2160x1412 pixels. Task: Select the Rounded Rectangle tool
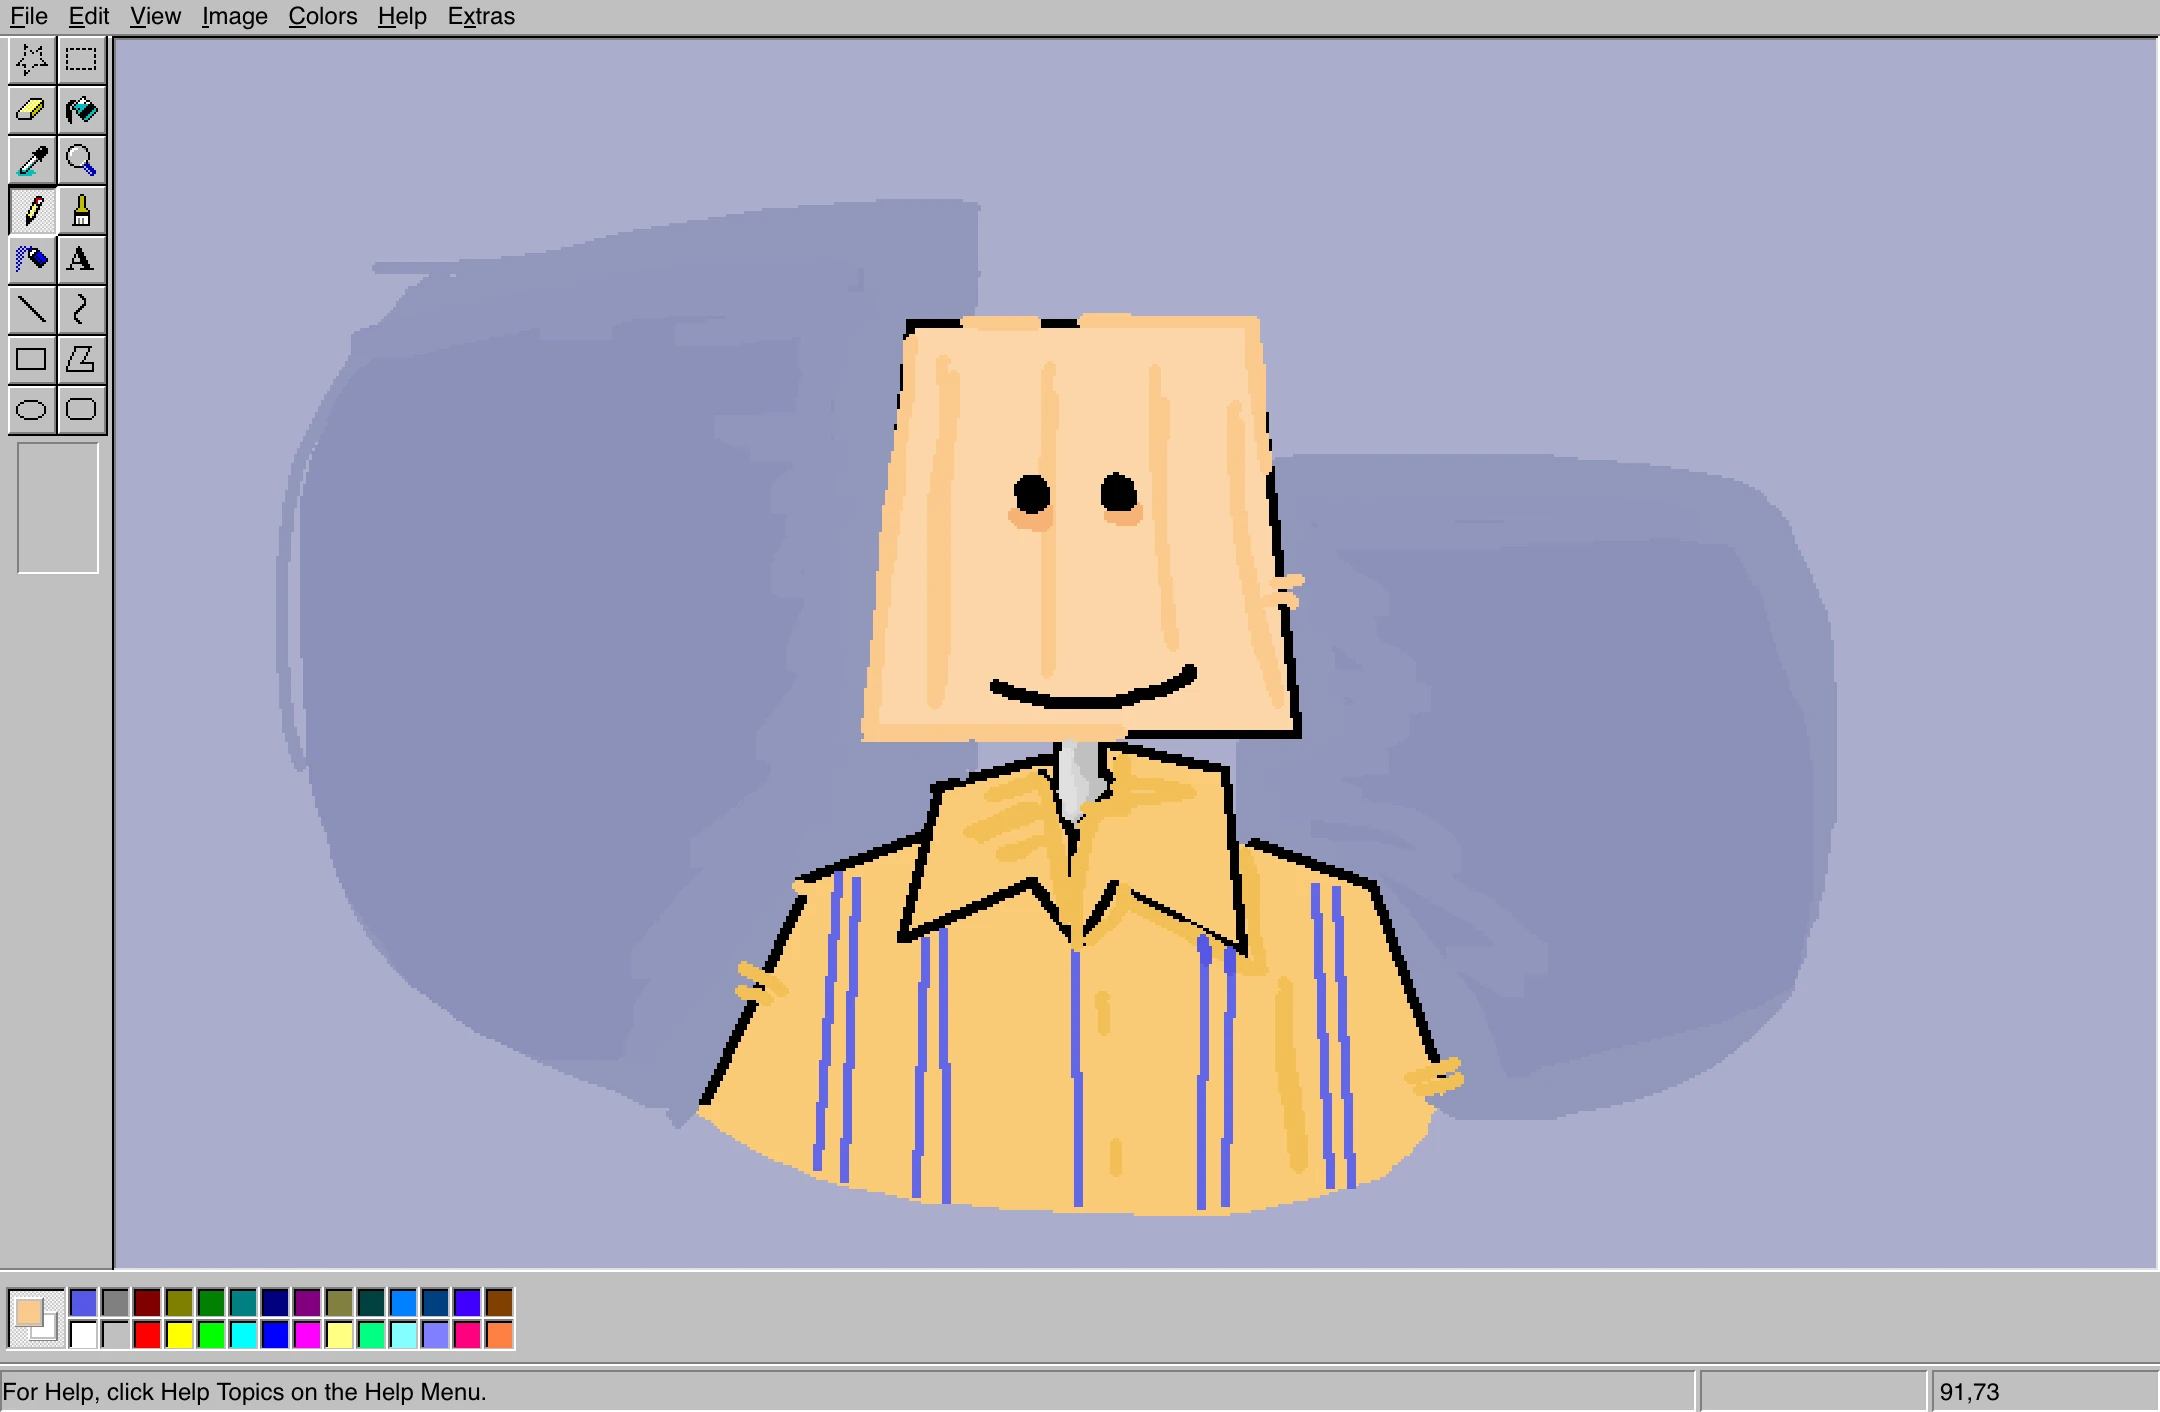[x=81, y=410]
